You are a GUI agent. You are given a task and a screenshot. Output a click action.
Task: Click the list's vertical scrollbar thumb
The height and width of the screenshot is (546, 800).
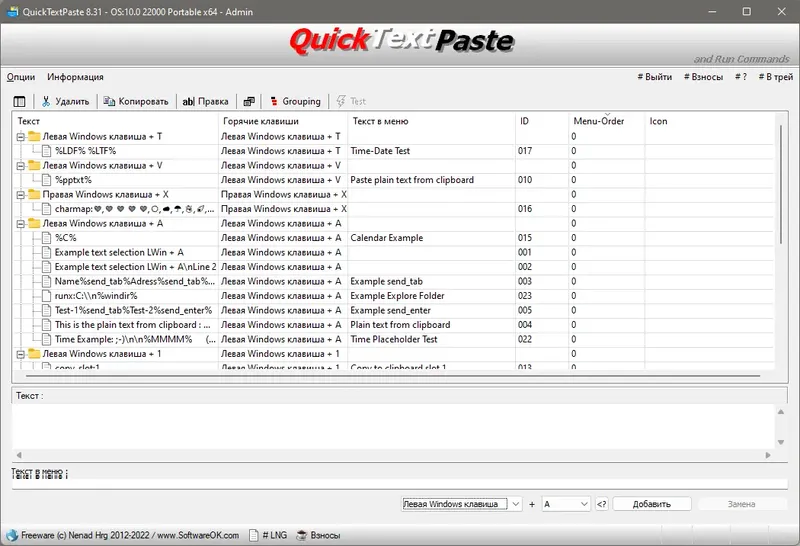point(781,185)
